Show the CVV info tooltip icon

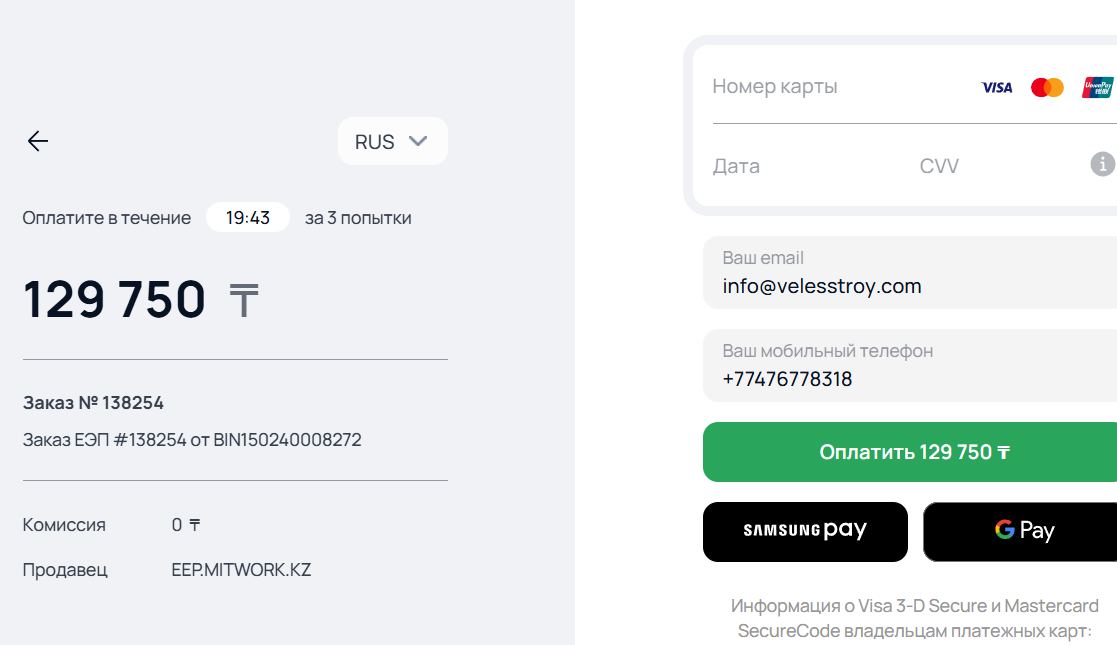pos(1102,164)
